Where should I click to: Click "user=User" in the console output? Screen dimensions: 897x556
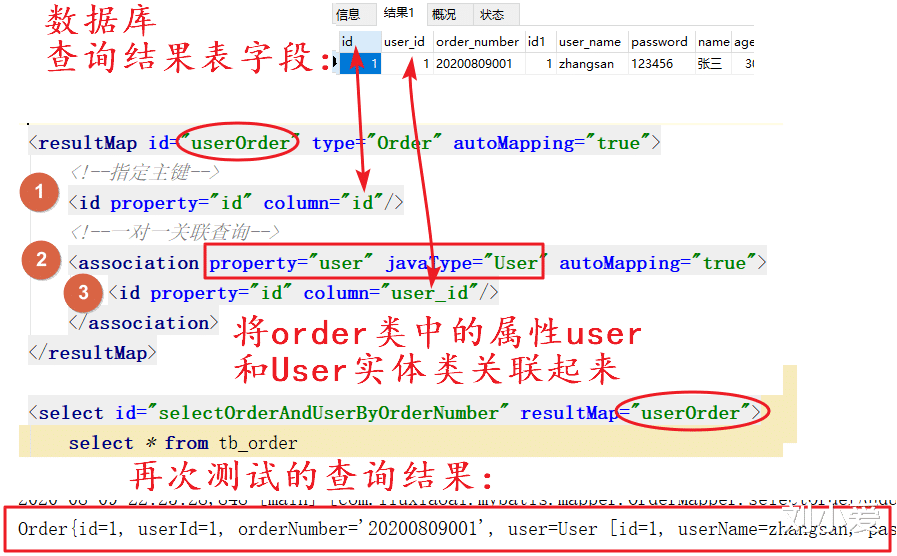click(x=552, y=529)
